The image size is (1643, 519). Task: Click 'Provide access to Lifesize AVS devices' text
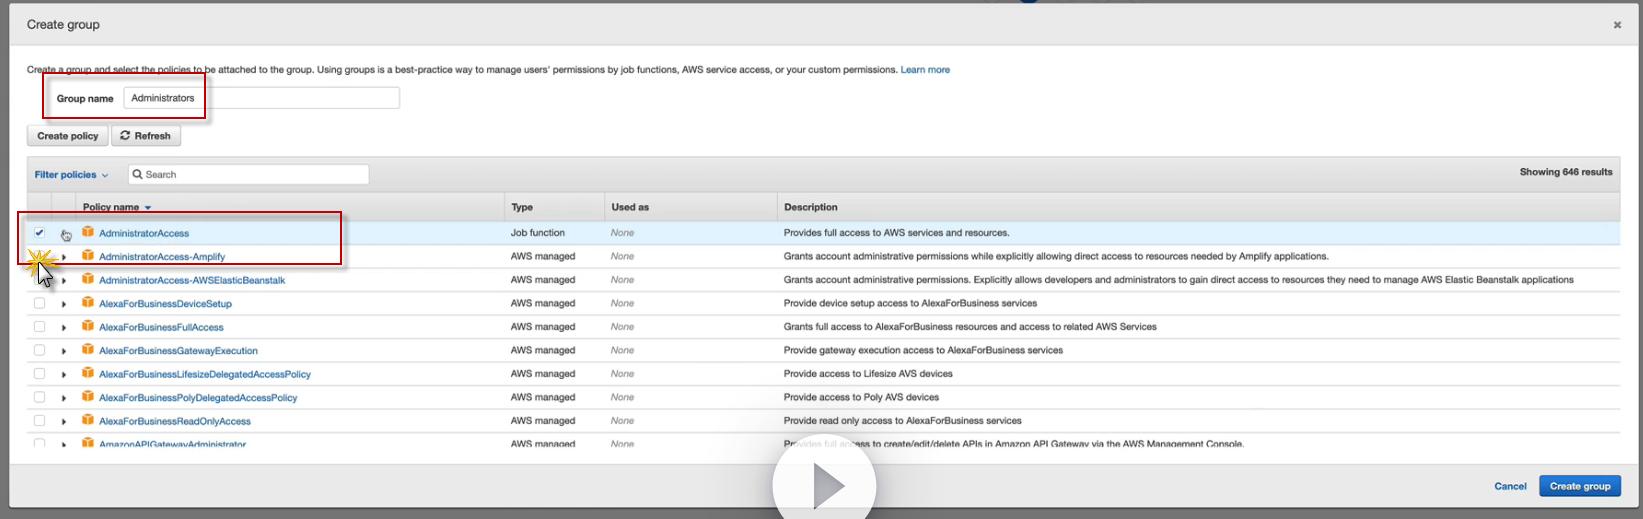868,374
